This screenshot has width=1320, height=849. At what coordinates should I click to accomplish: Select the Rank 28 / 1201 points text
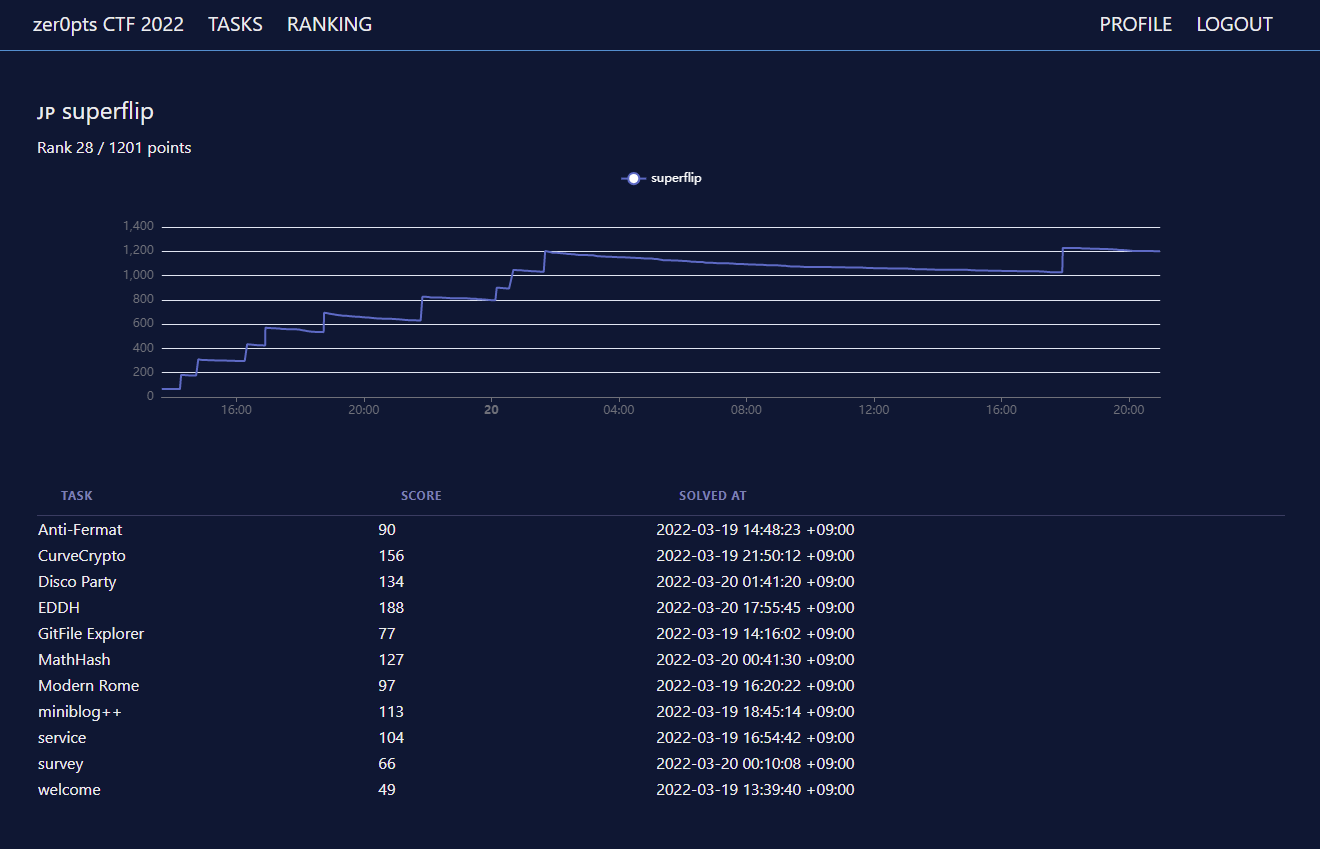tap(114, 148)
